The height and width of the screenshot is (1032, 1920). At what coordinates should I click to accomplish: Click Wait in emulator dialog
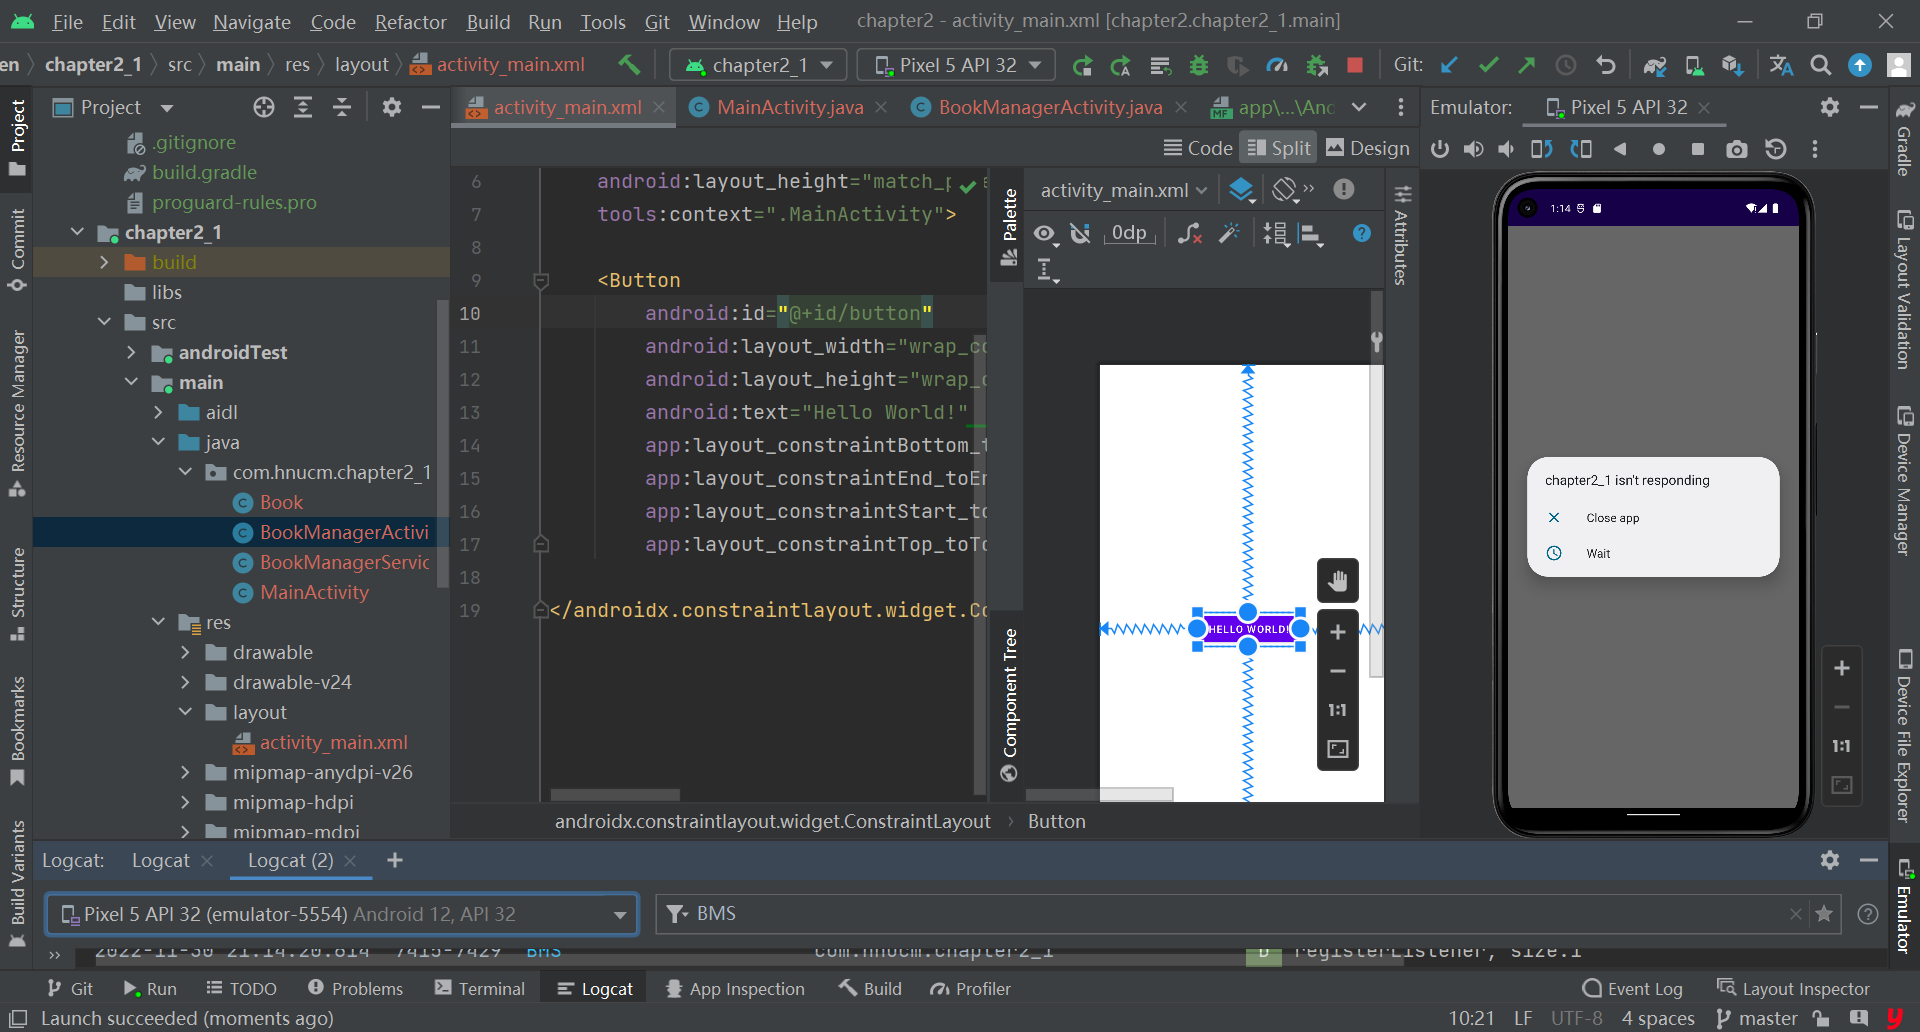pyautogui.click(x=1598, y=553)
